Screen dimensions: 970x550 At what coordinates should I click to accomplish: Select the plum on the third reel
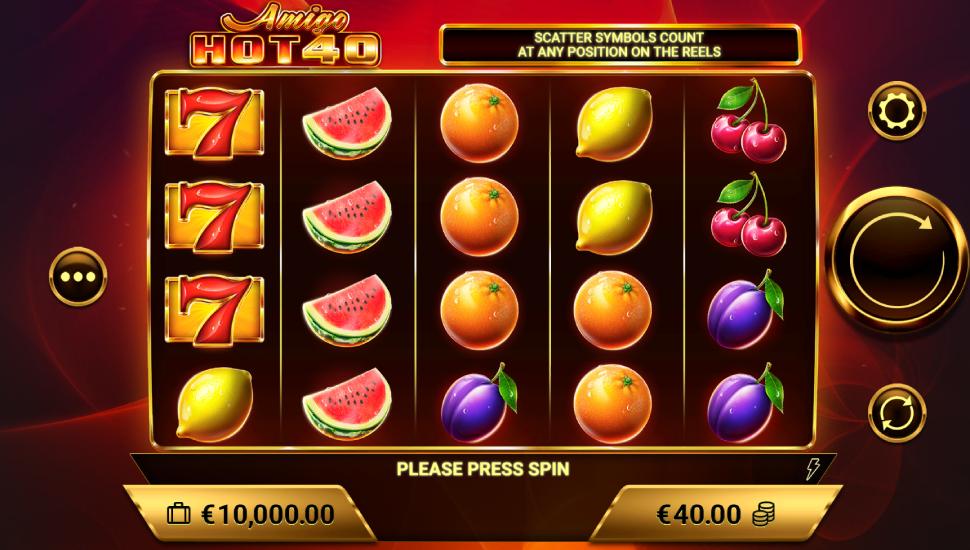tap(479, 403)
